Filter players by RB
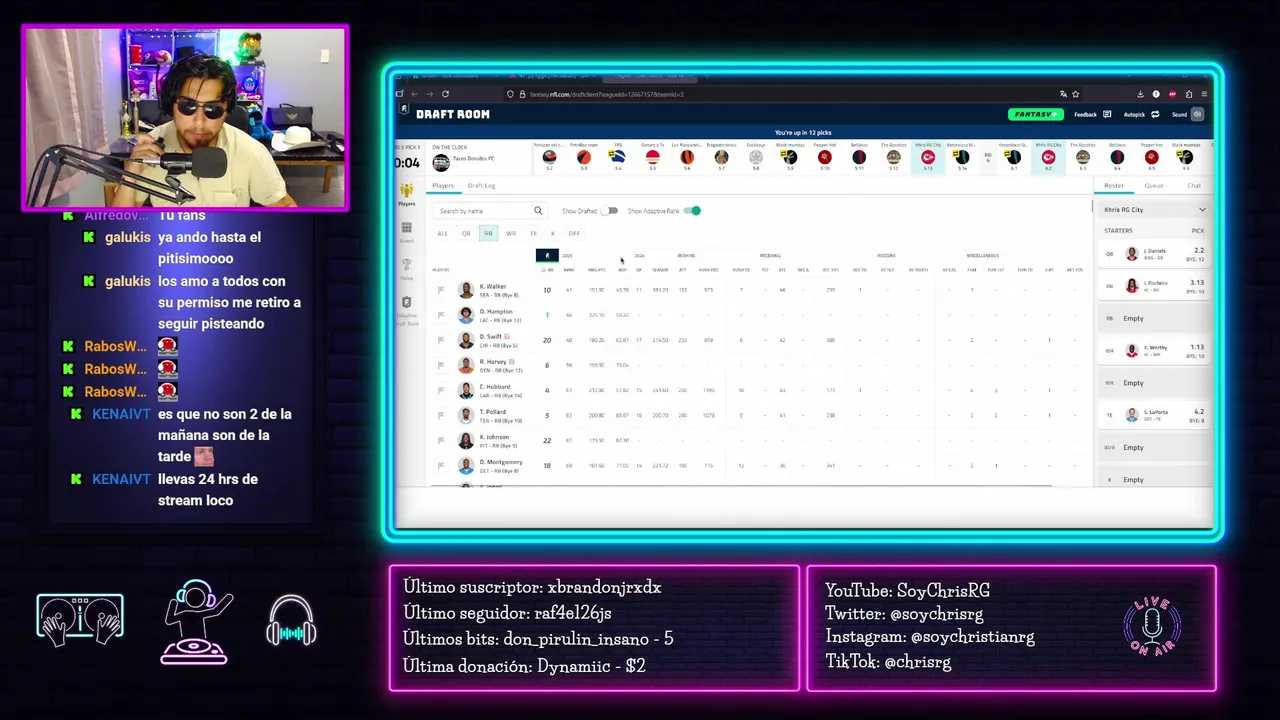The image size is (1280, 720). [x=488, y=233]
